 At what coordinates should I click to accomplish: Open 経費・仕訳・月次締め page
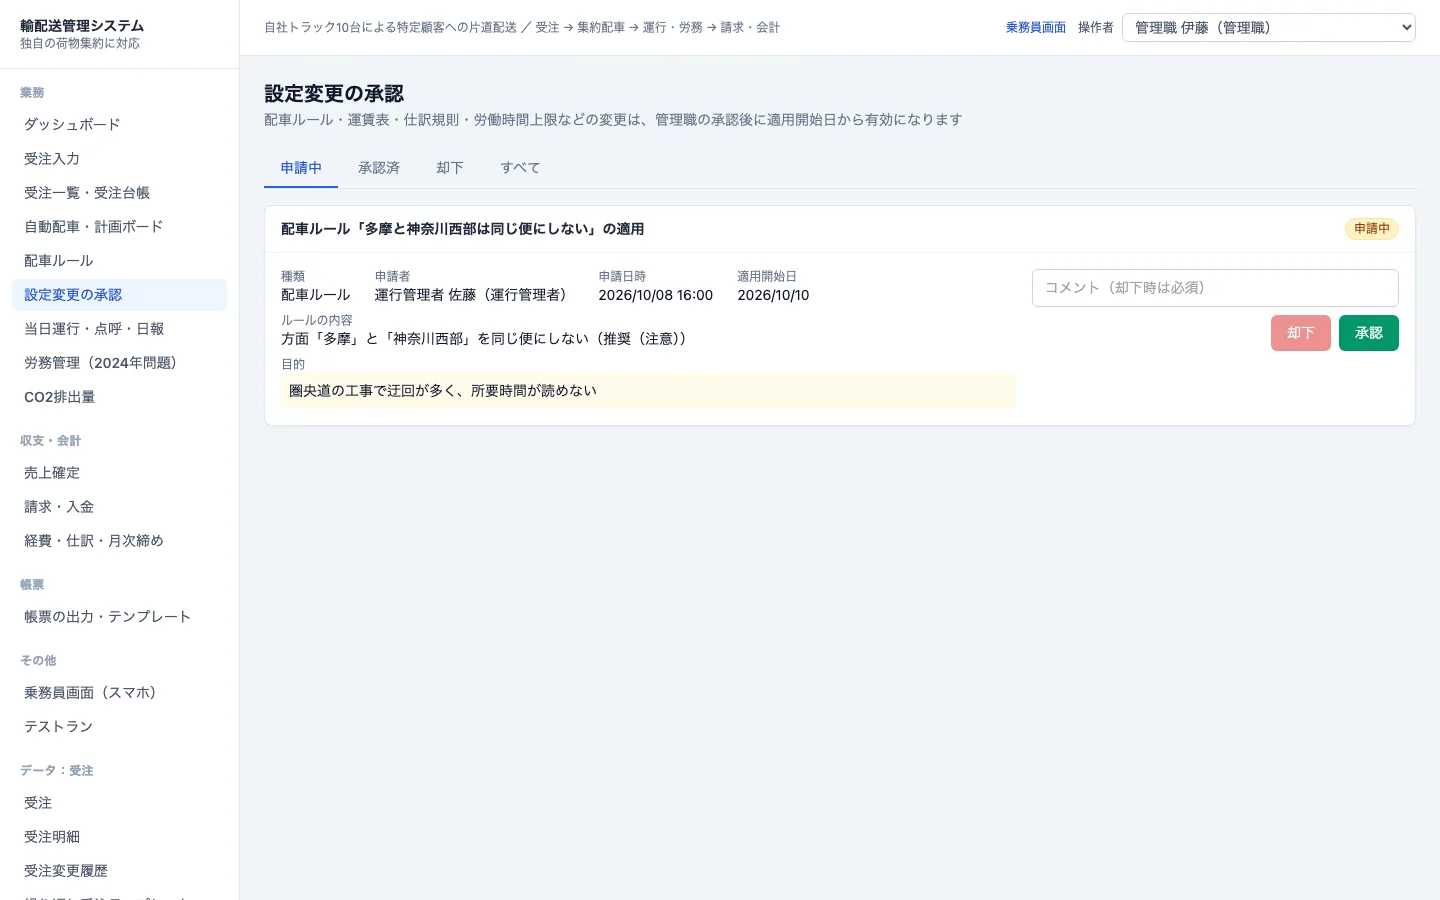pos(120,541)
